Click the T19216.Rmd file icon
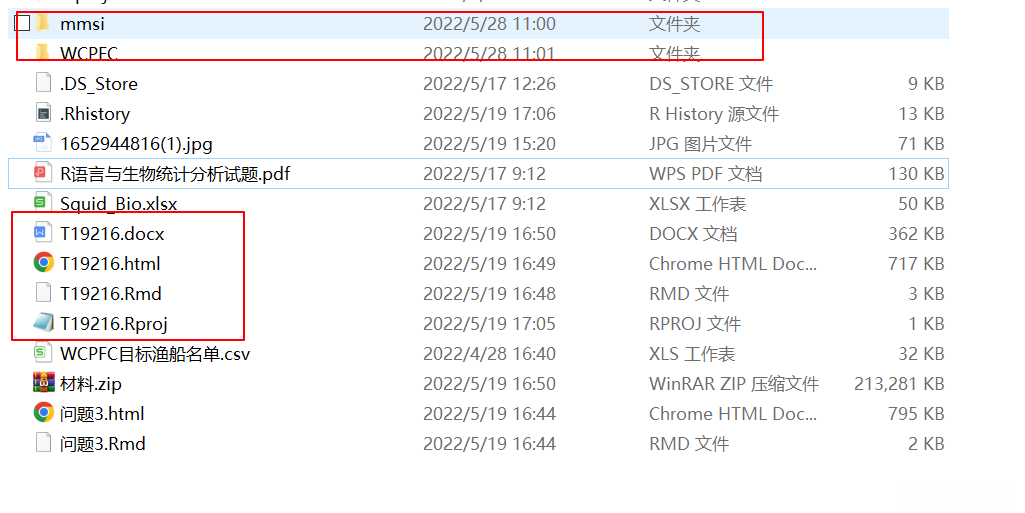Screen dimensions: 1025x513 (43, 293)
